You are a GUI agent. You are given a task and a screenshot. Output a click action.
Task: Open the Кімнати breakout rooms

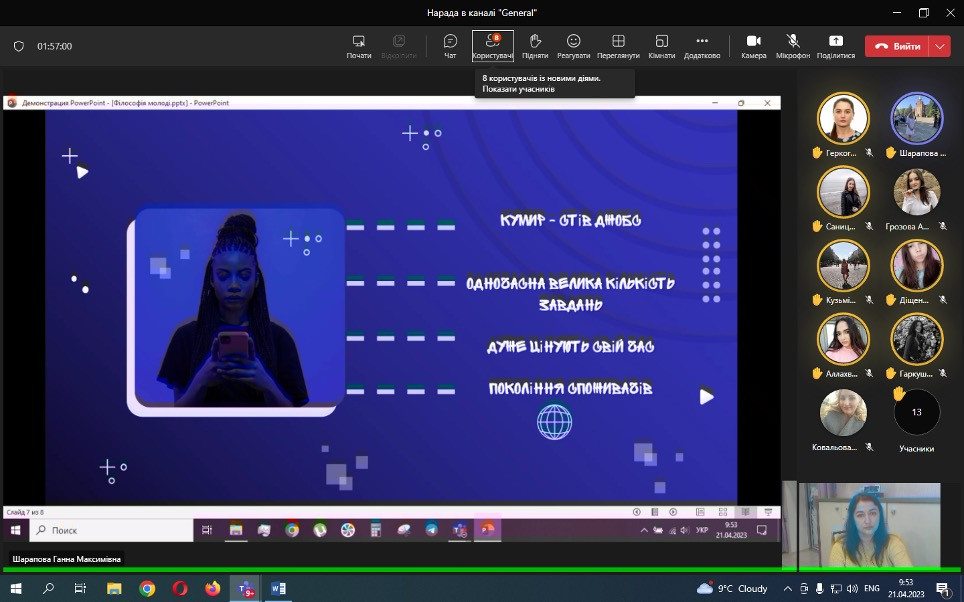click(x=662, y=46)
